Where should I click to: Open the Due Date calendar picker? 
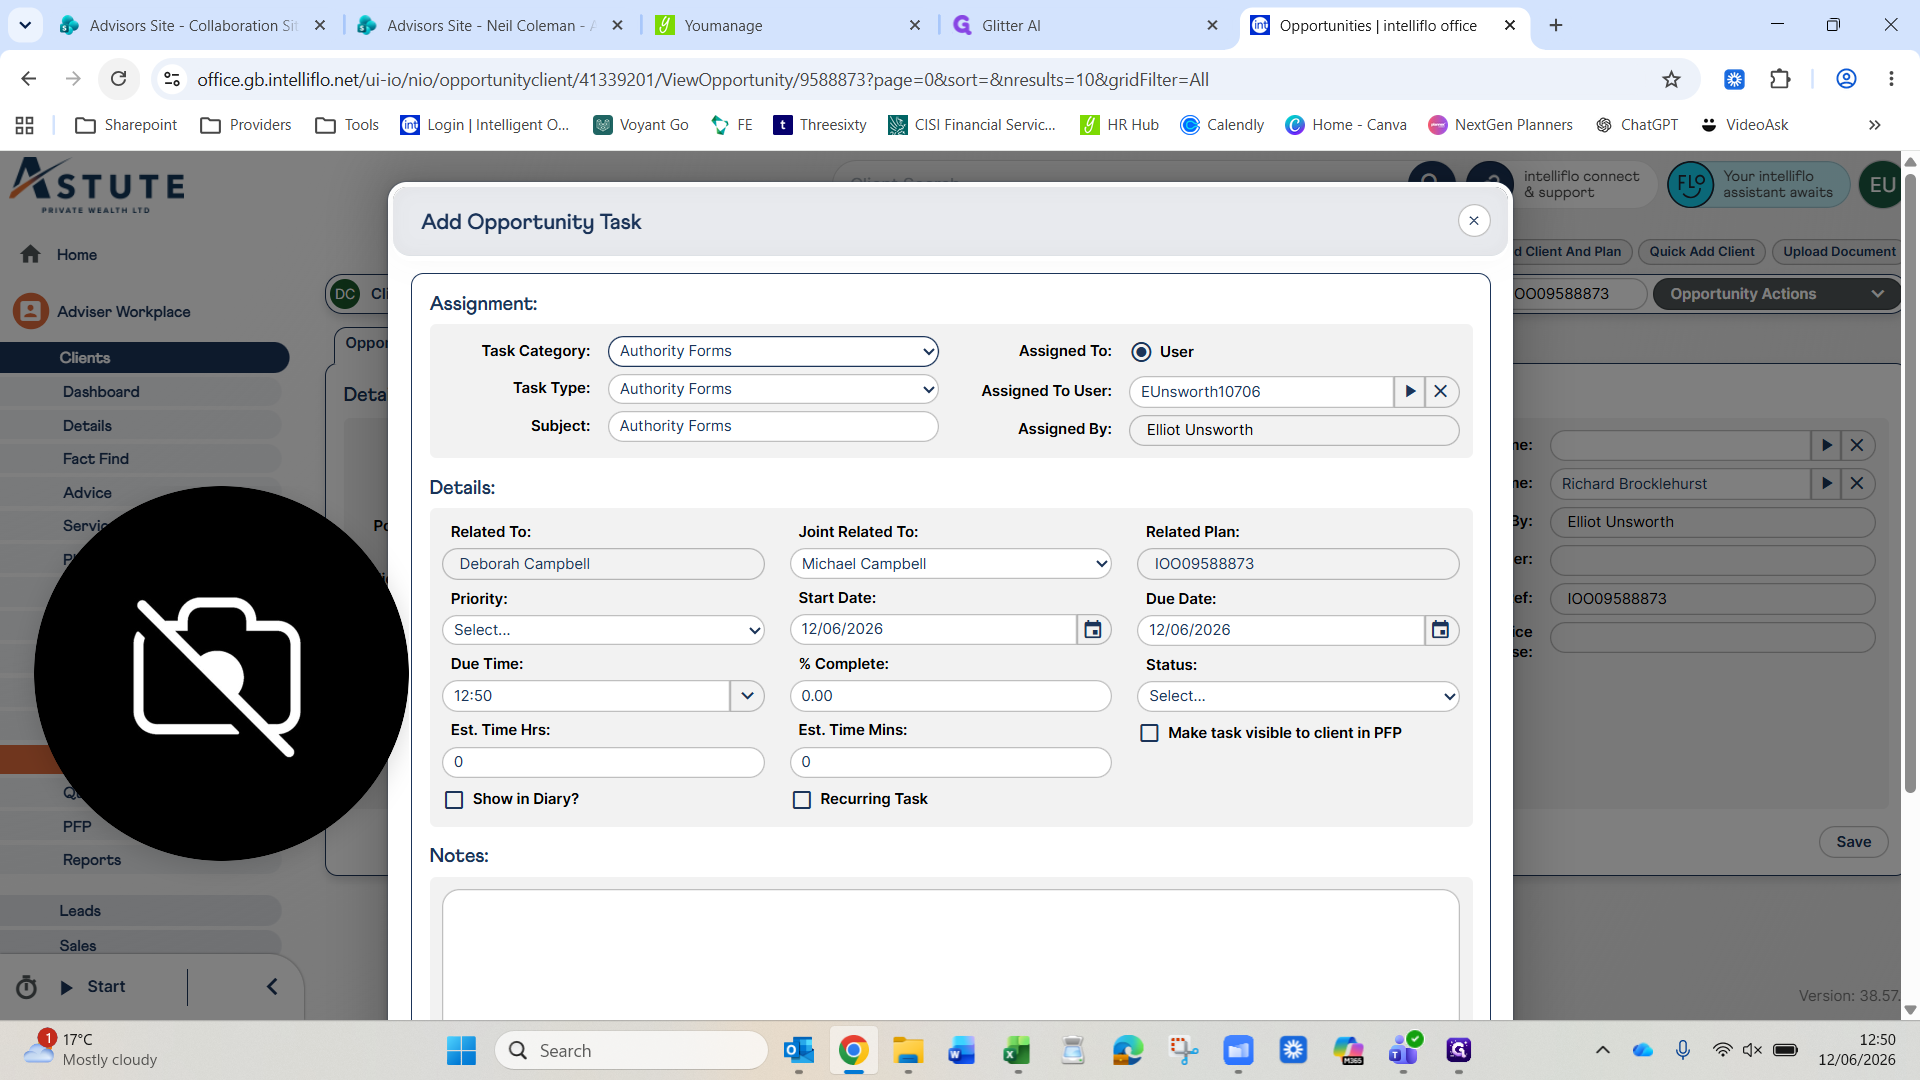click(1440, 630)
